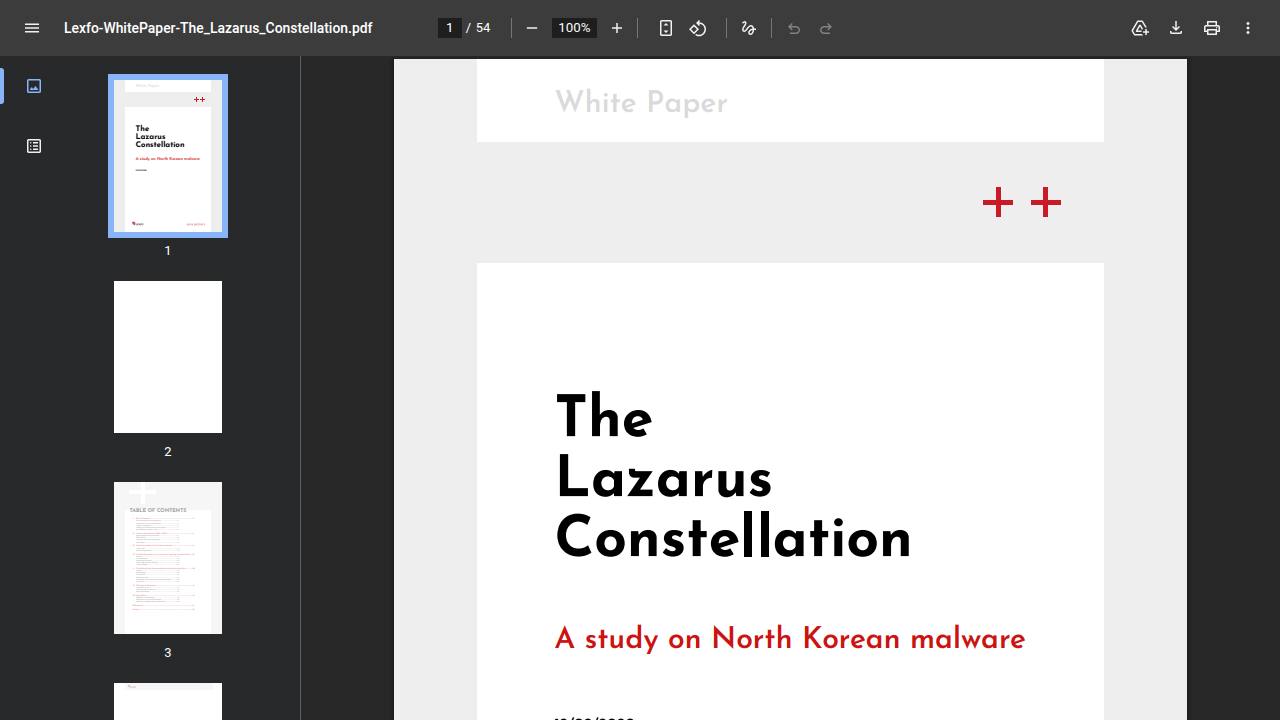Click the redo arrow icon

tap(826, 28)
